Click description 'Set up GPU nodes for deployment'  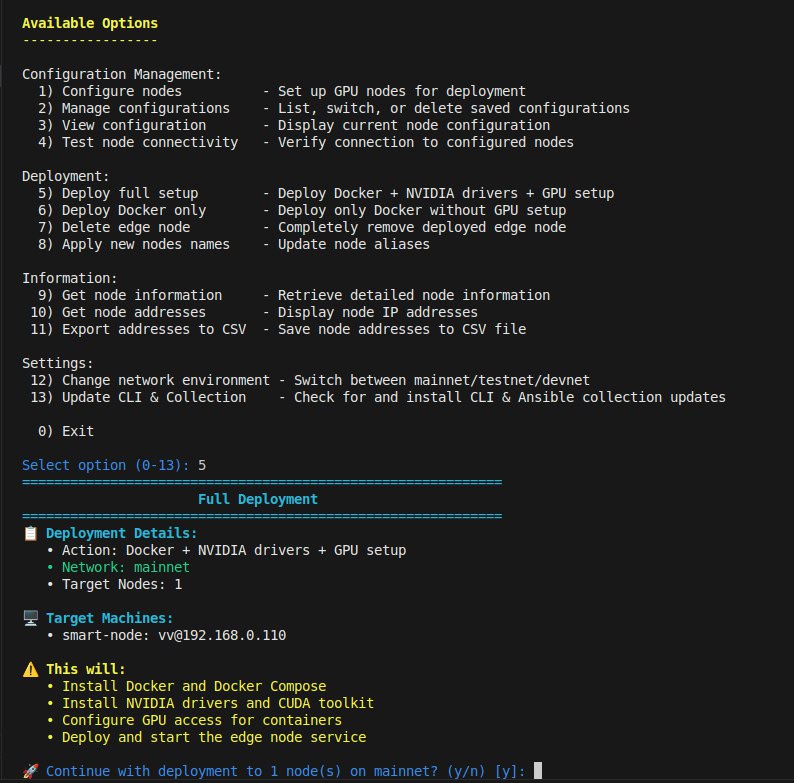(402, 91)
